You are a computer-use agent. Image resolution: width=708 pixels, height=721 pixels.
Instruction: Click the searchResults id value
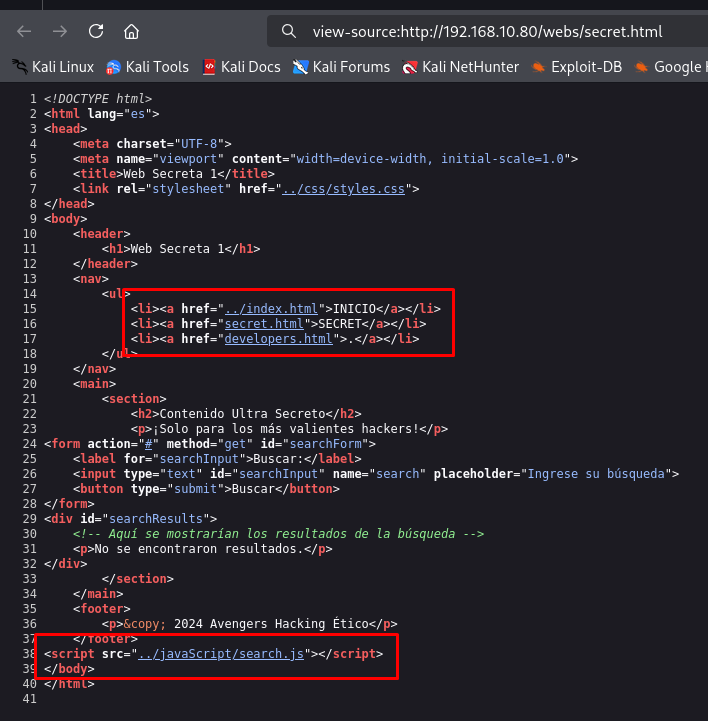(x=155, y=519)
